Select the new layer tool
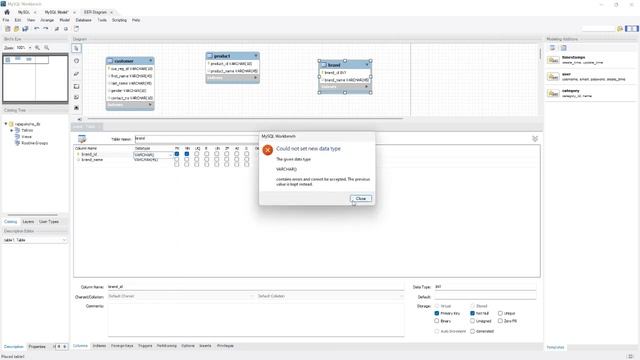Screen dimensions: 640x360 pyautogui.click(x=76, y=87)
